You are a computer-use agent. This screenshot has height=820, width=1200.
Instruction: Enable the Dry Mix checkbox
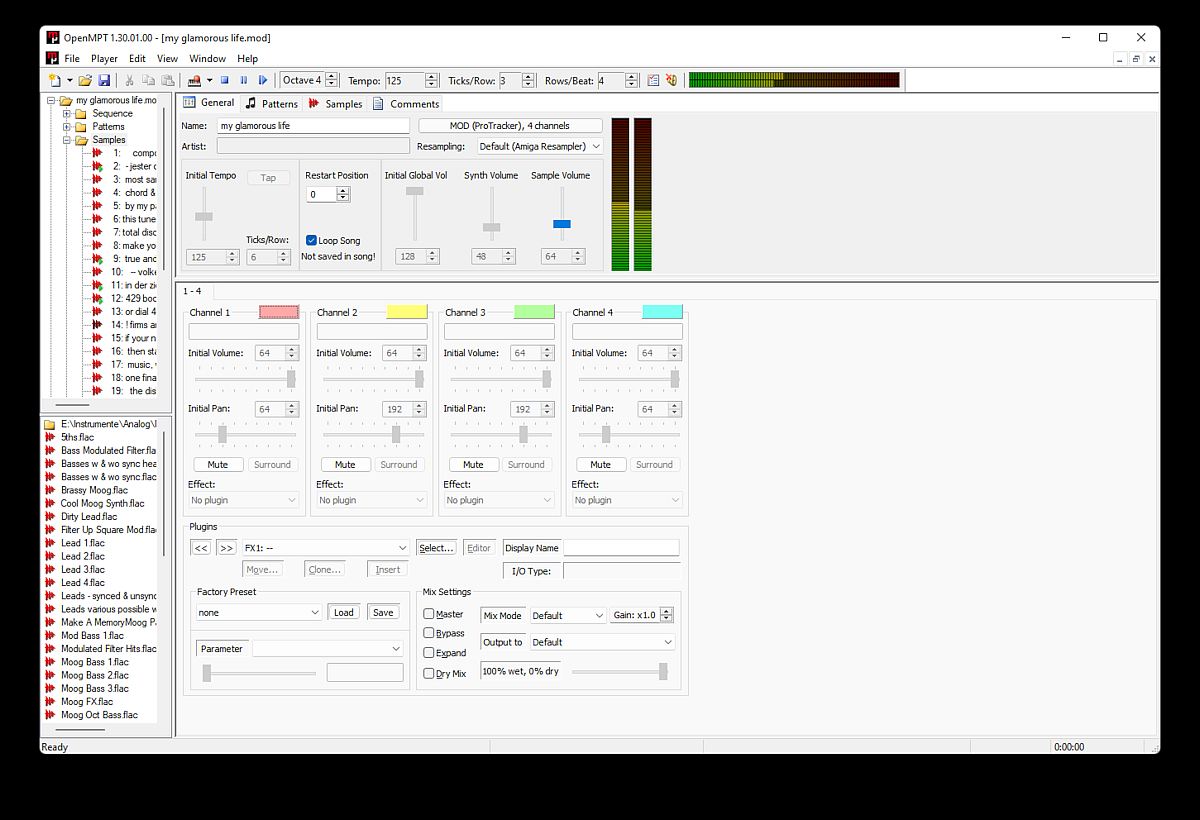(429, 673)
